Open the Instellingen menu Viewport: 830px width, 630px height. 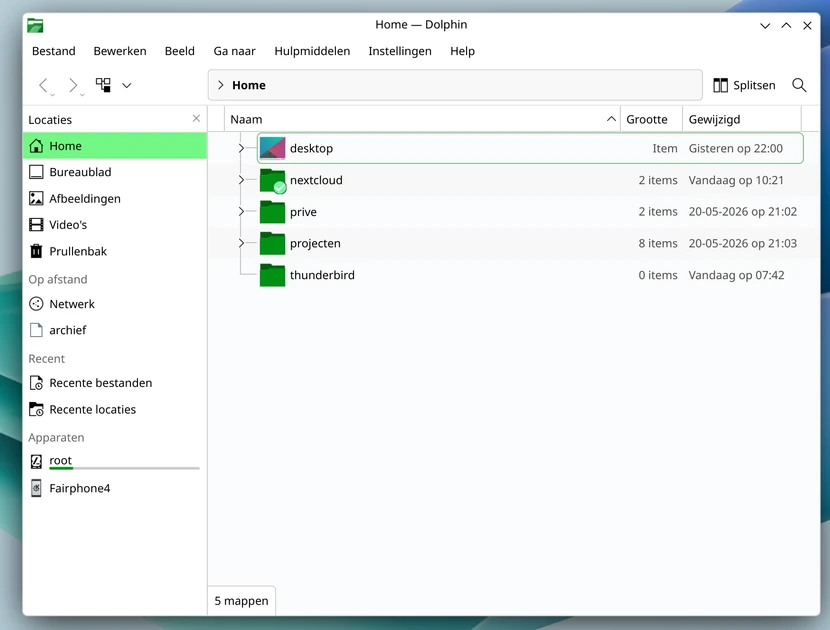coord(400,51)
